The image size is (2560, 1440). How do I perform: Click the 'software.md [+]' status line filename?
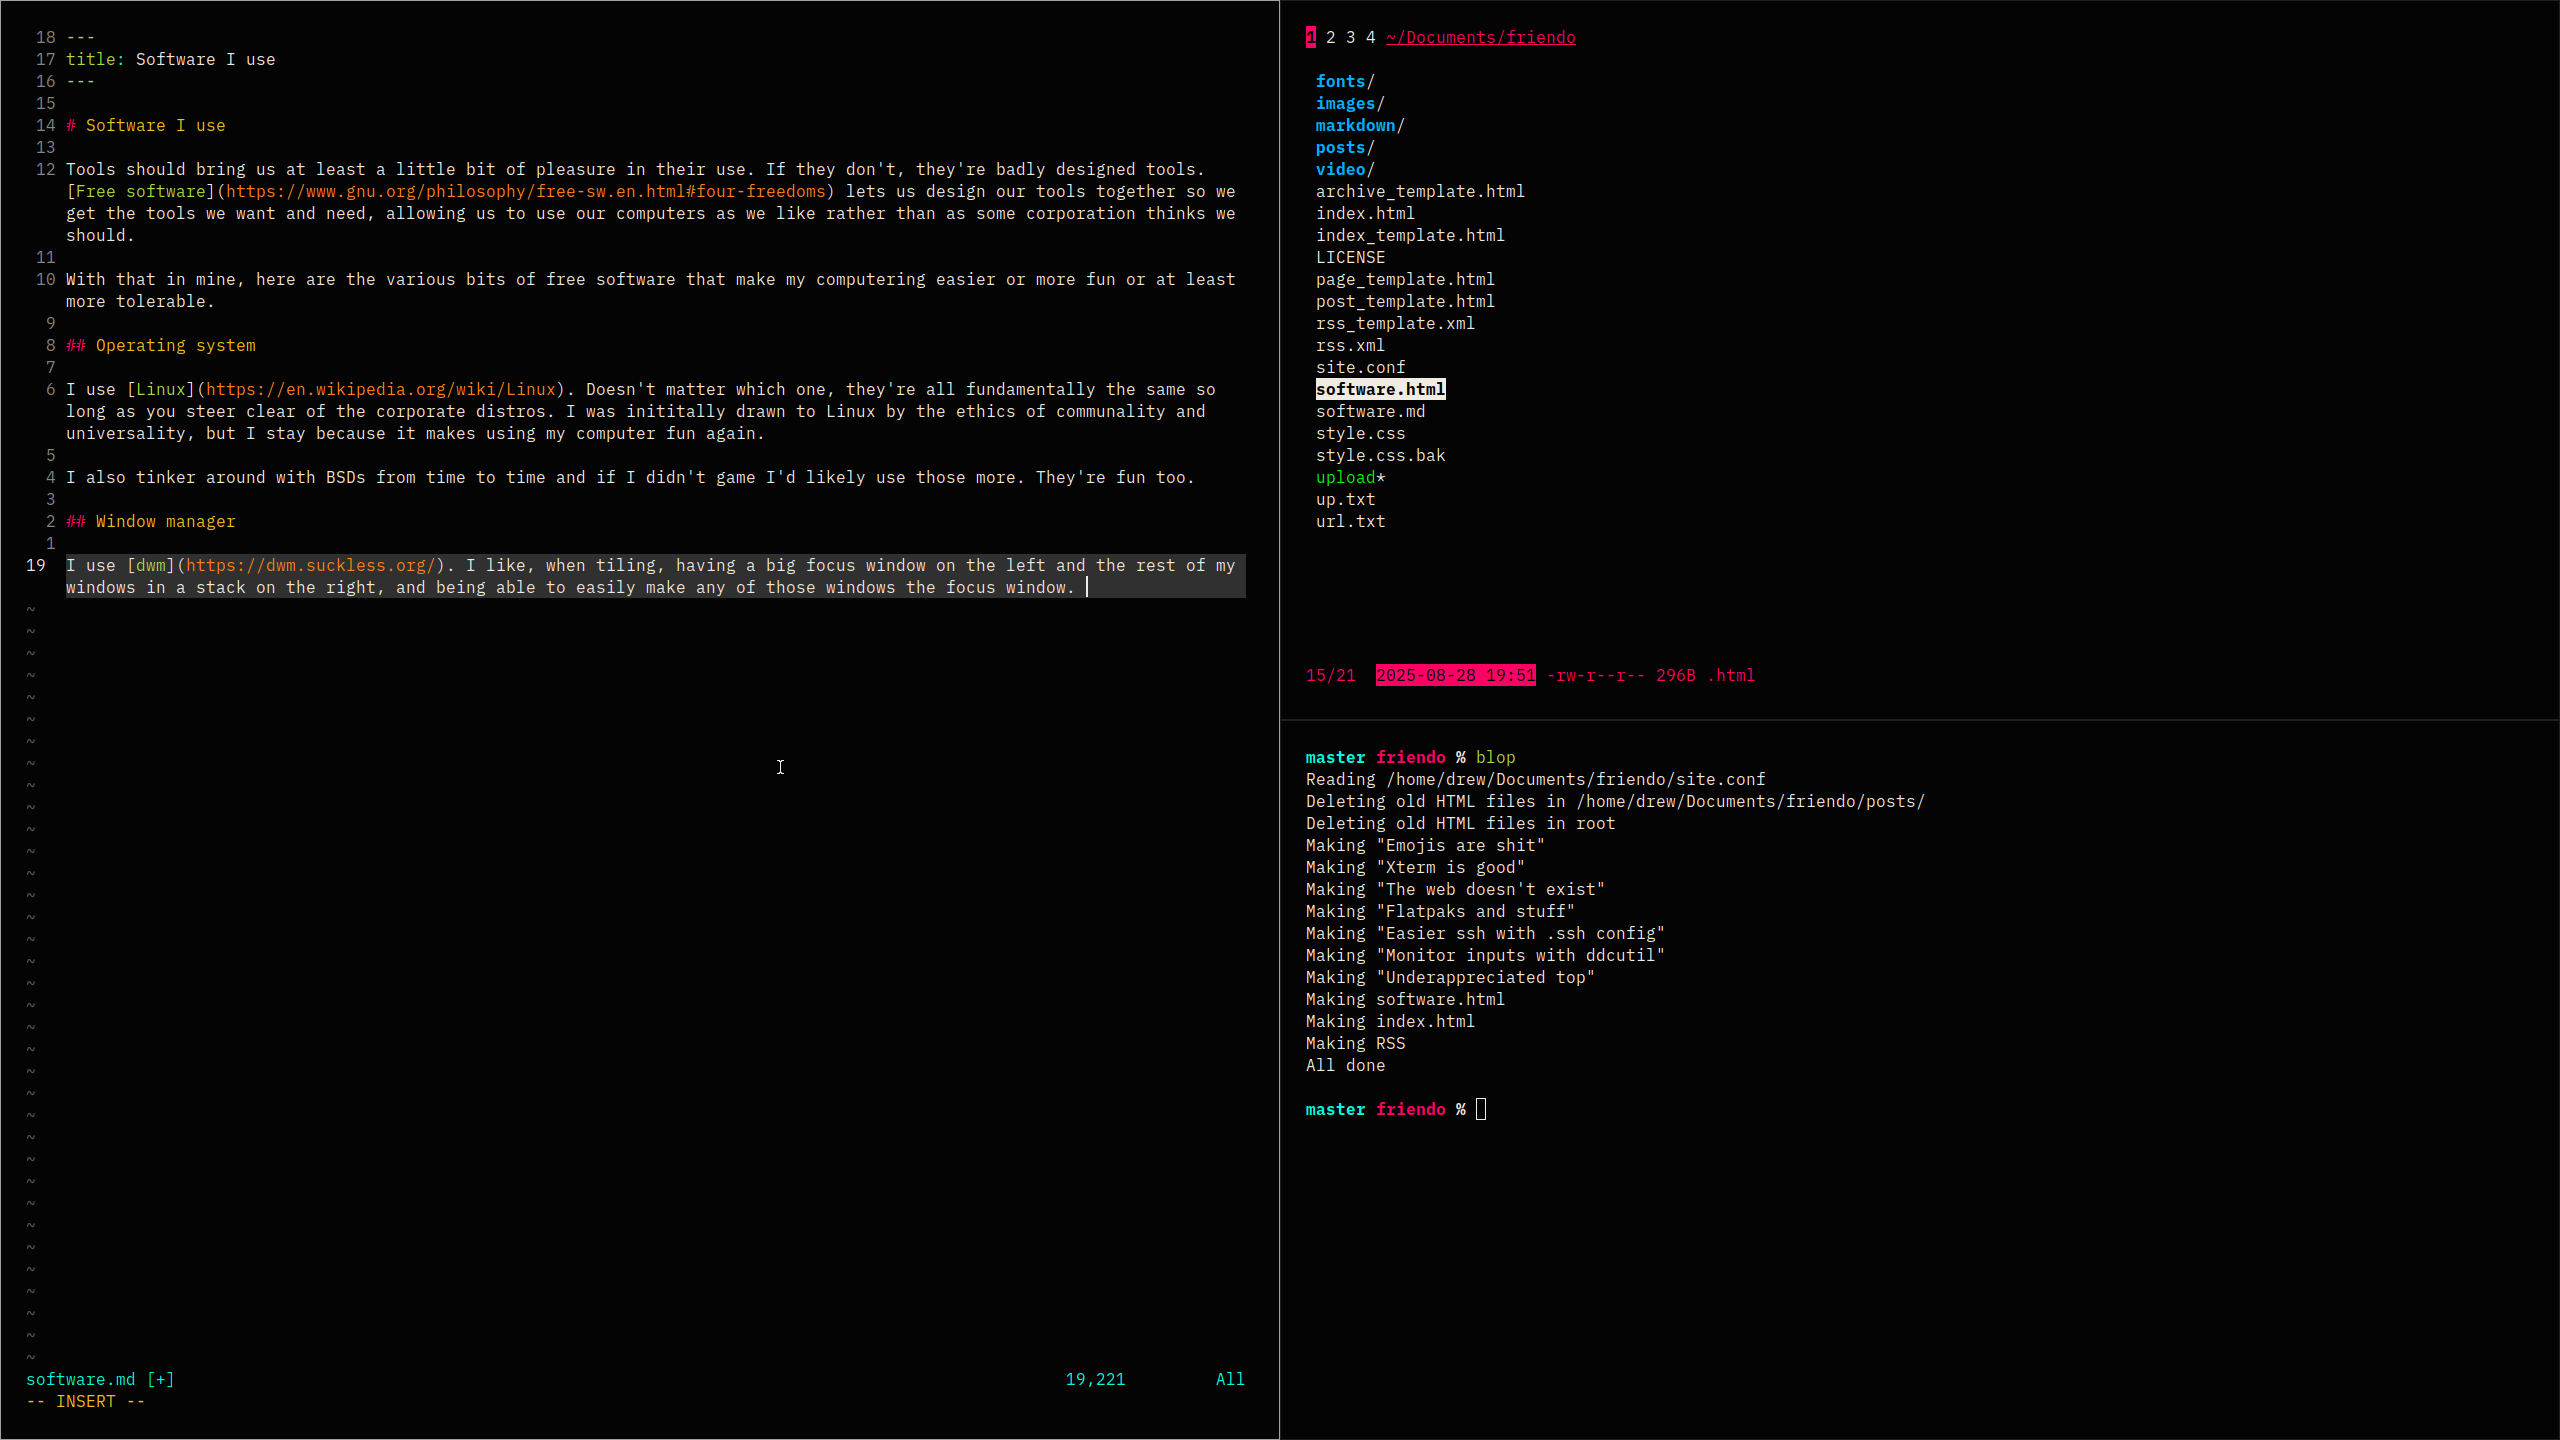pyautogui.click(x=100, y=1379)
